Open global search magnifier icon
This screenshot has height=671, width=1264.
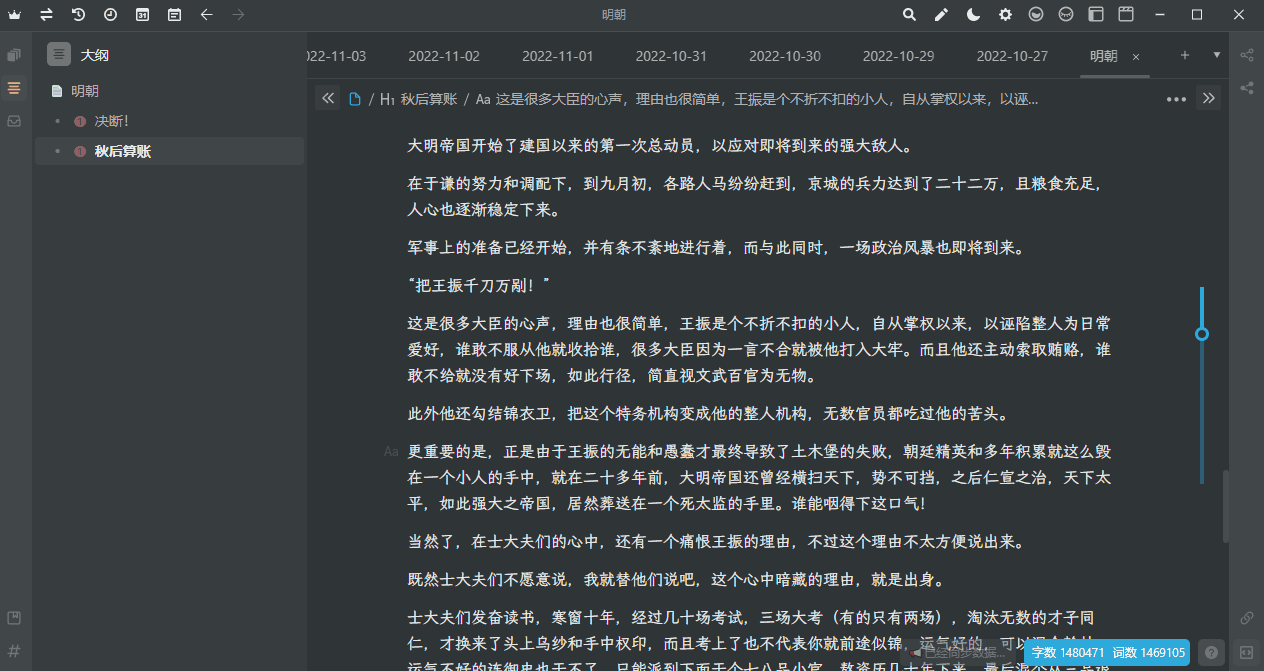click(909, 15)
